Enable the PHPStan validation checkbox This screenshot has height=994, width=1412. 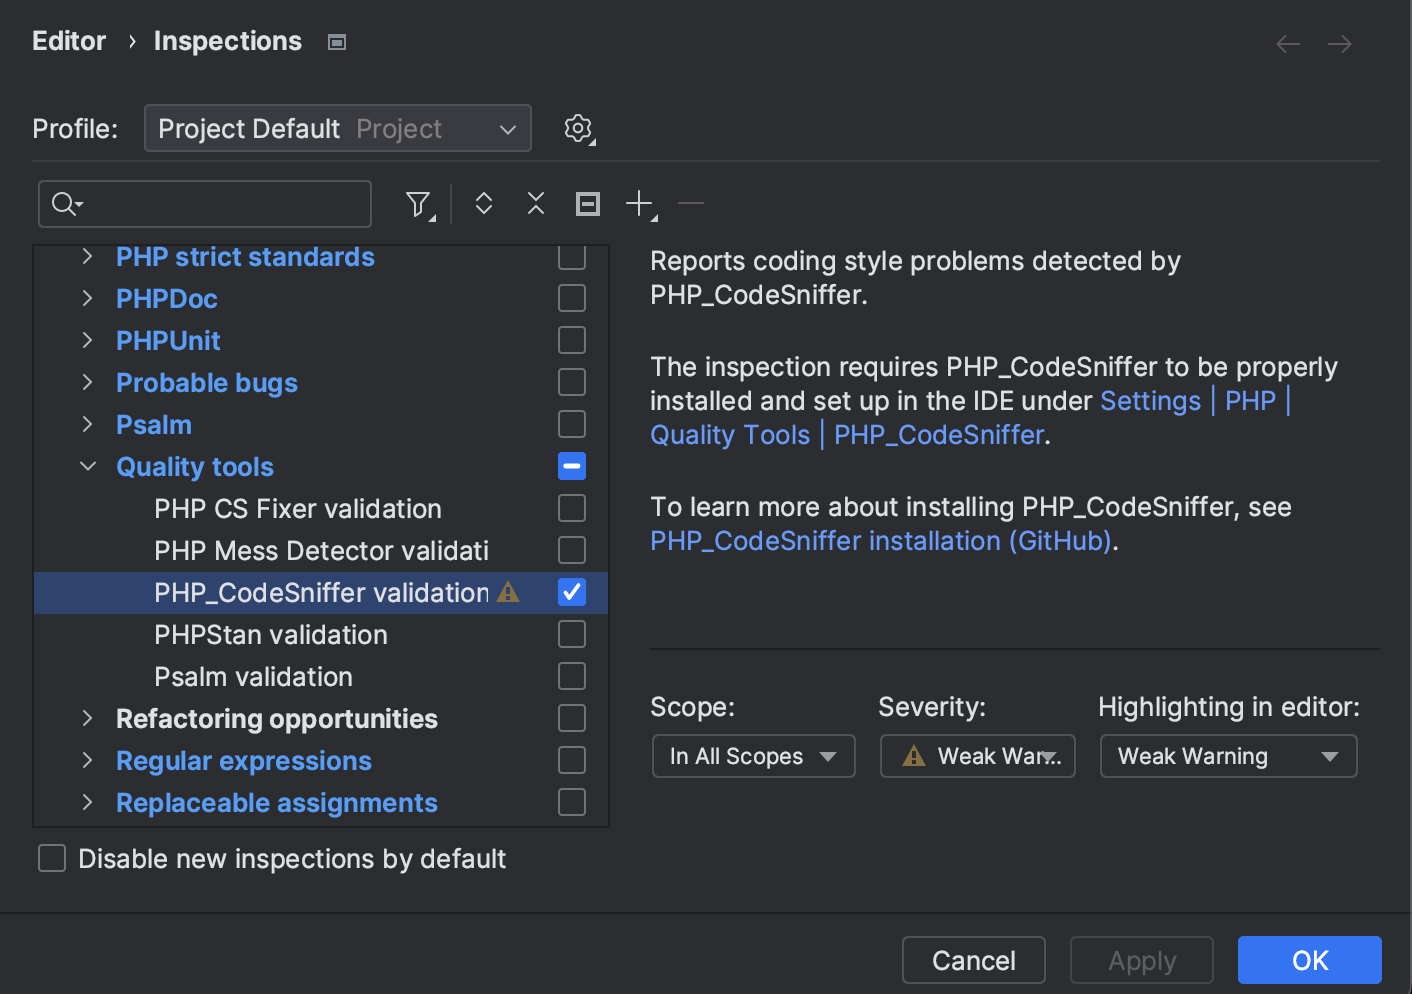(x=572, y=634)
